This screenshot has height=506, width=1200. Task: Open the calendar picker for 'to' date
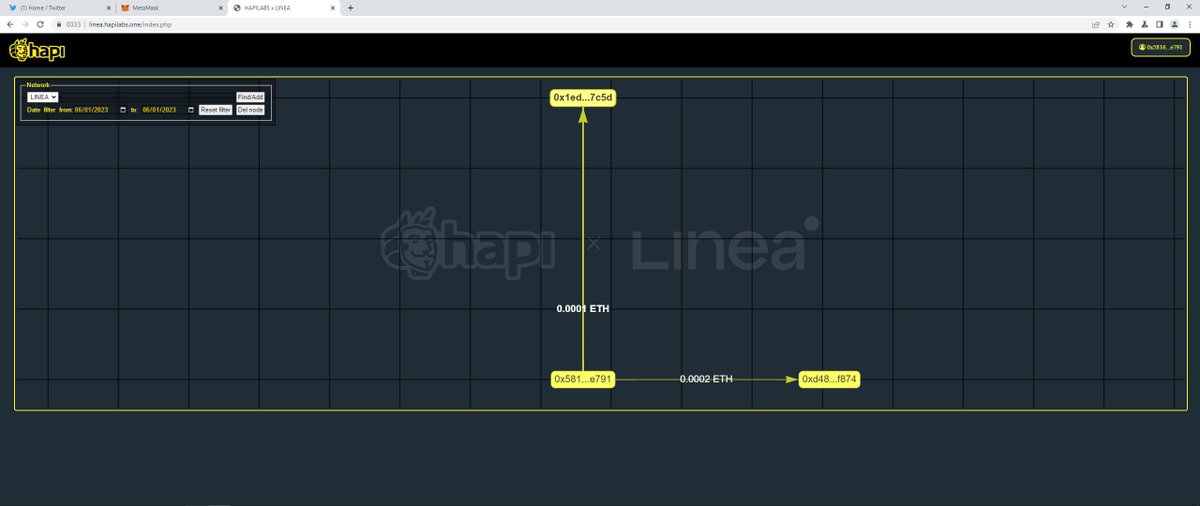pos(191,110)
